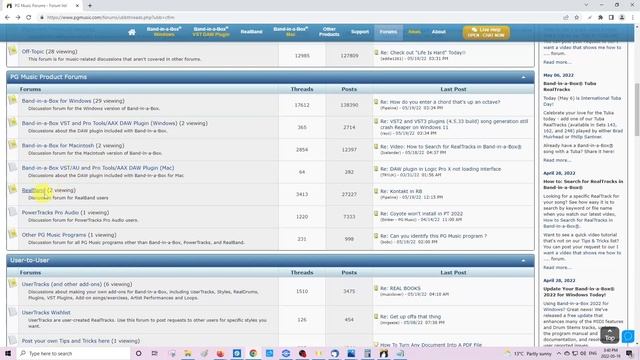Click folder icon beside Band-in-a-Box for Windows forum
The width and height of the screenshot is (640, 360).
13,100
